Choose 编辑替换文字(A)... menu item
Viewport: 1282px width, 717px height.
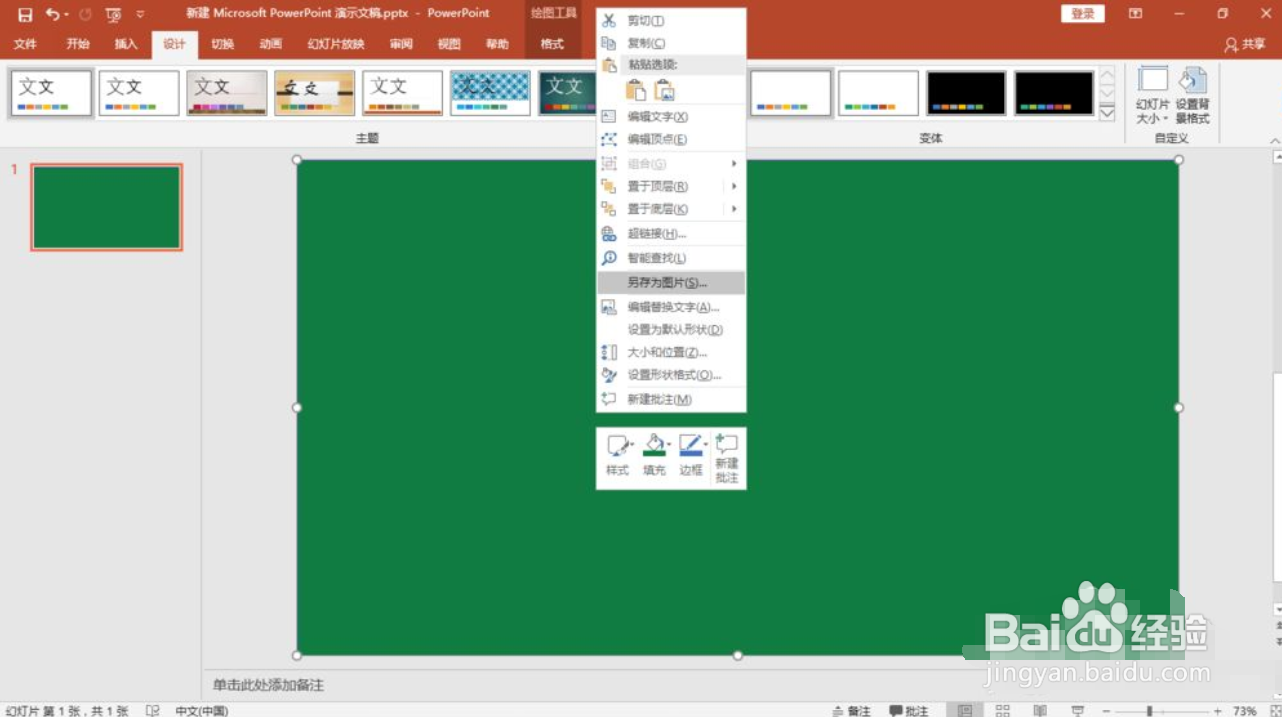[671, 307]
